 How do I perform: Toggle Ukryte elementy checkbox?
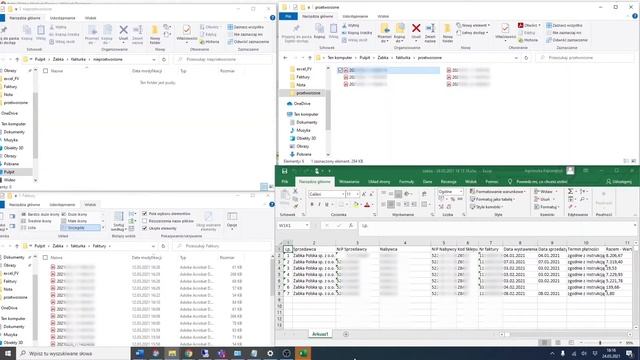pyautogui.click(x=144, y=228)
